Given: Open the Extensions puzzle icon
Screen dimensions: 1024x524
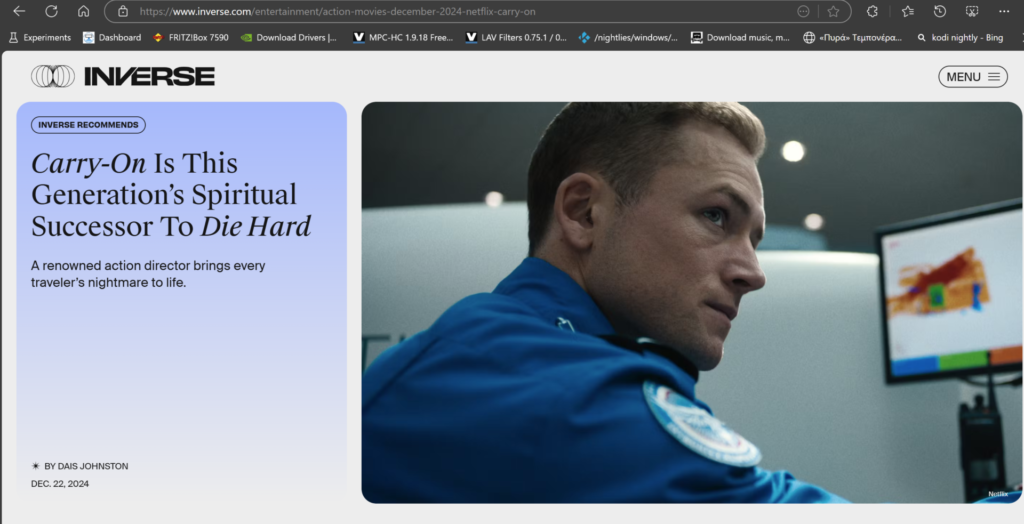Looking at the screenshot, I should coord(872,11).
